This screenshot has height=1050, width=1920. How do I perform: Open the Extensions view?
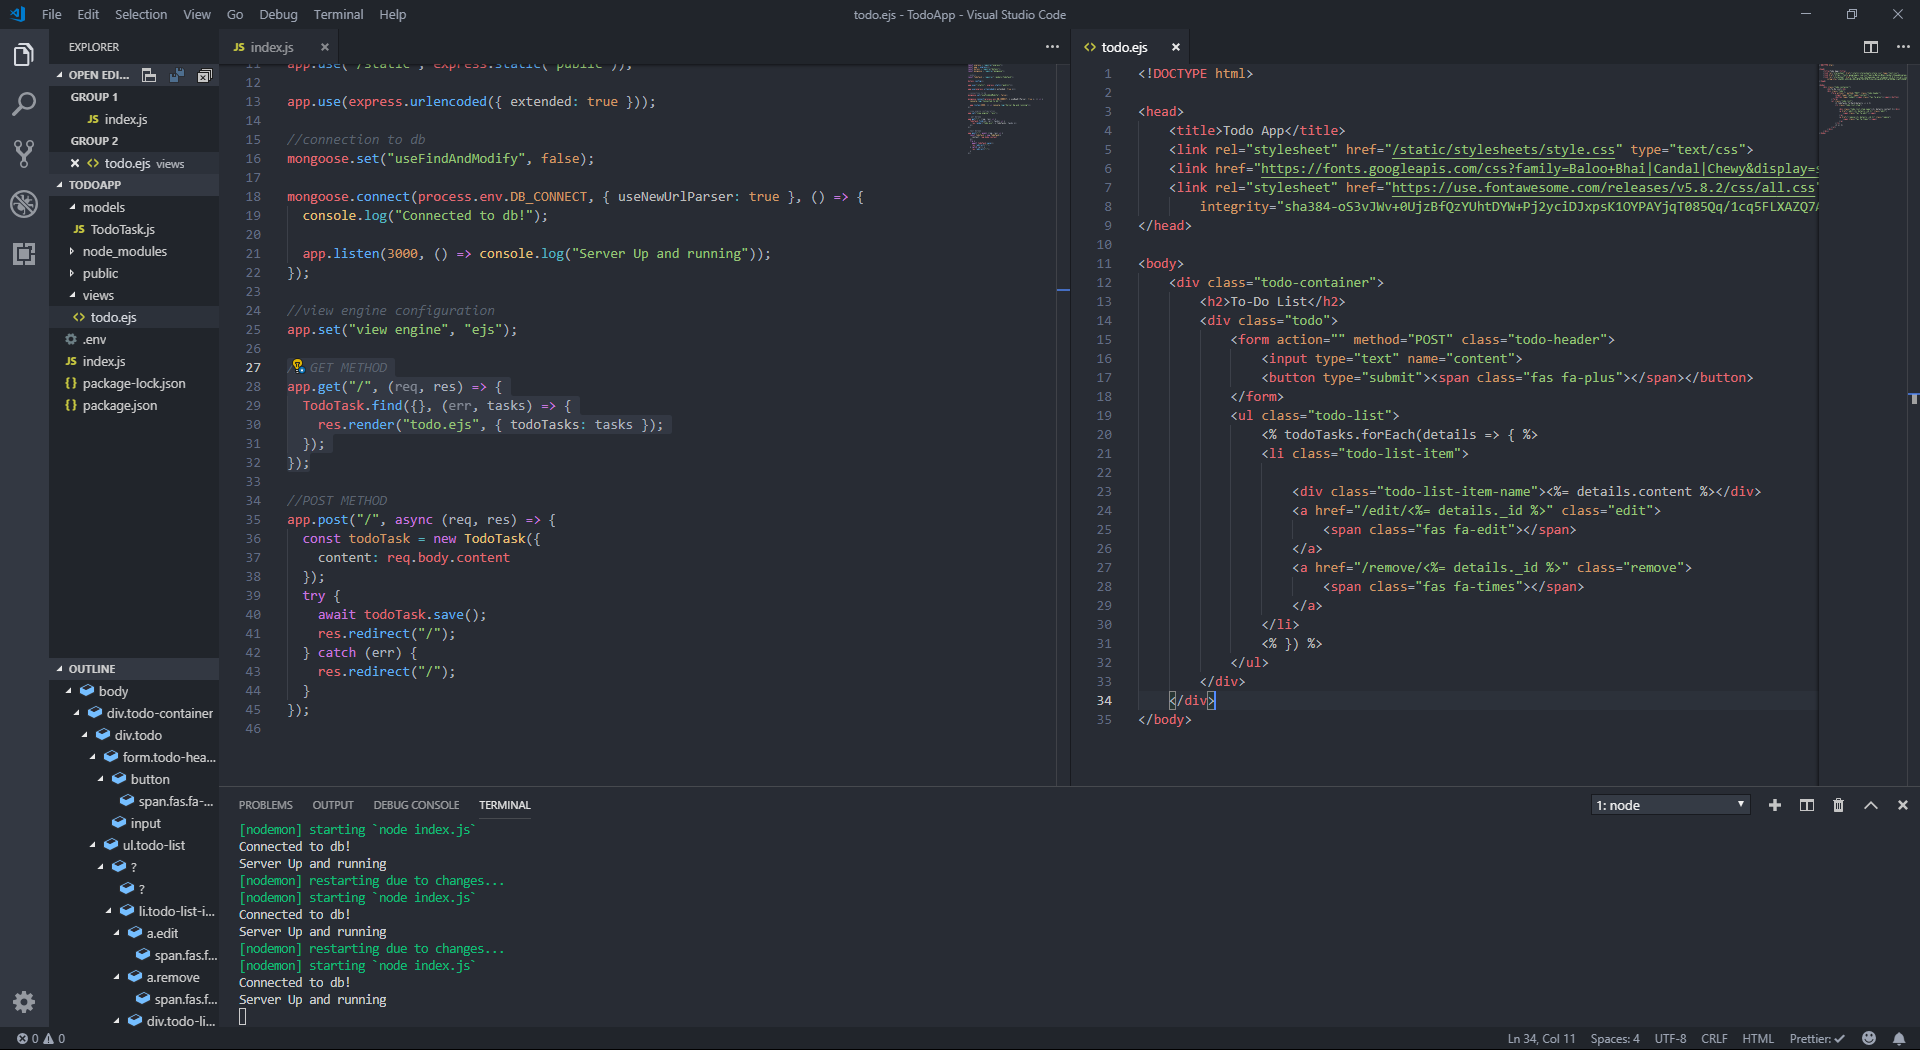[x=24, y=254]
